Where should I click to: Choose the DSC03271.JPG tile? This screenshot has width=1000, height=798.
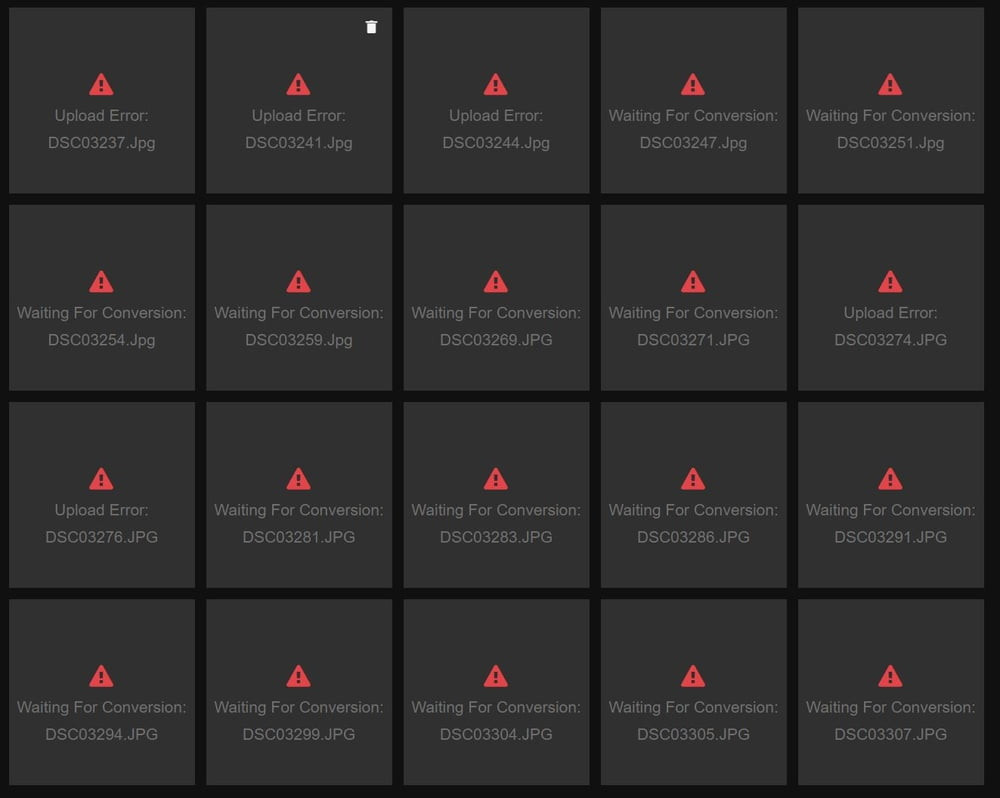click(x=692, y=297)
